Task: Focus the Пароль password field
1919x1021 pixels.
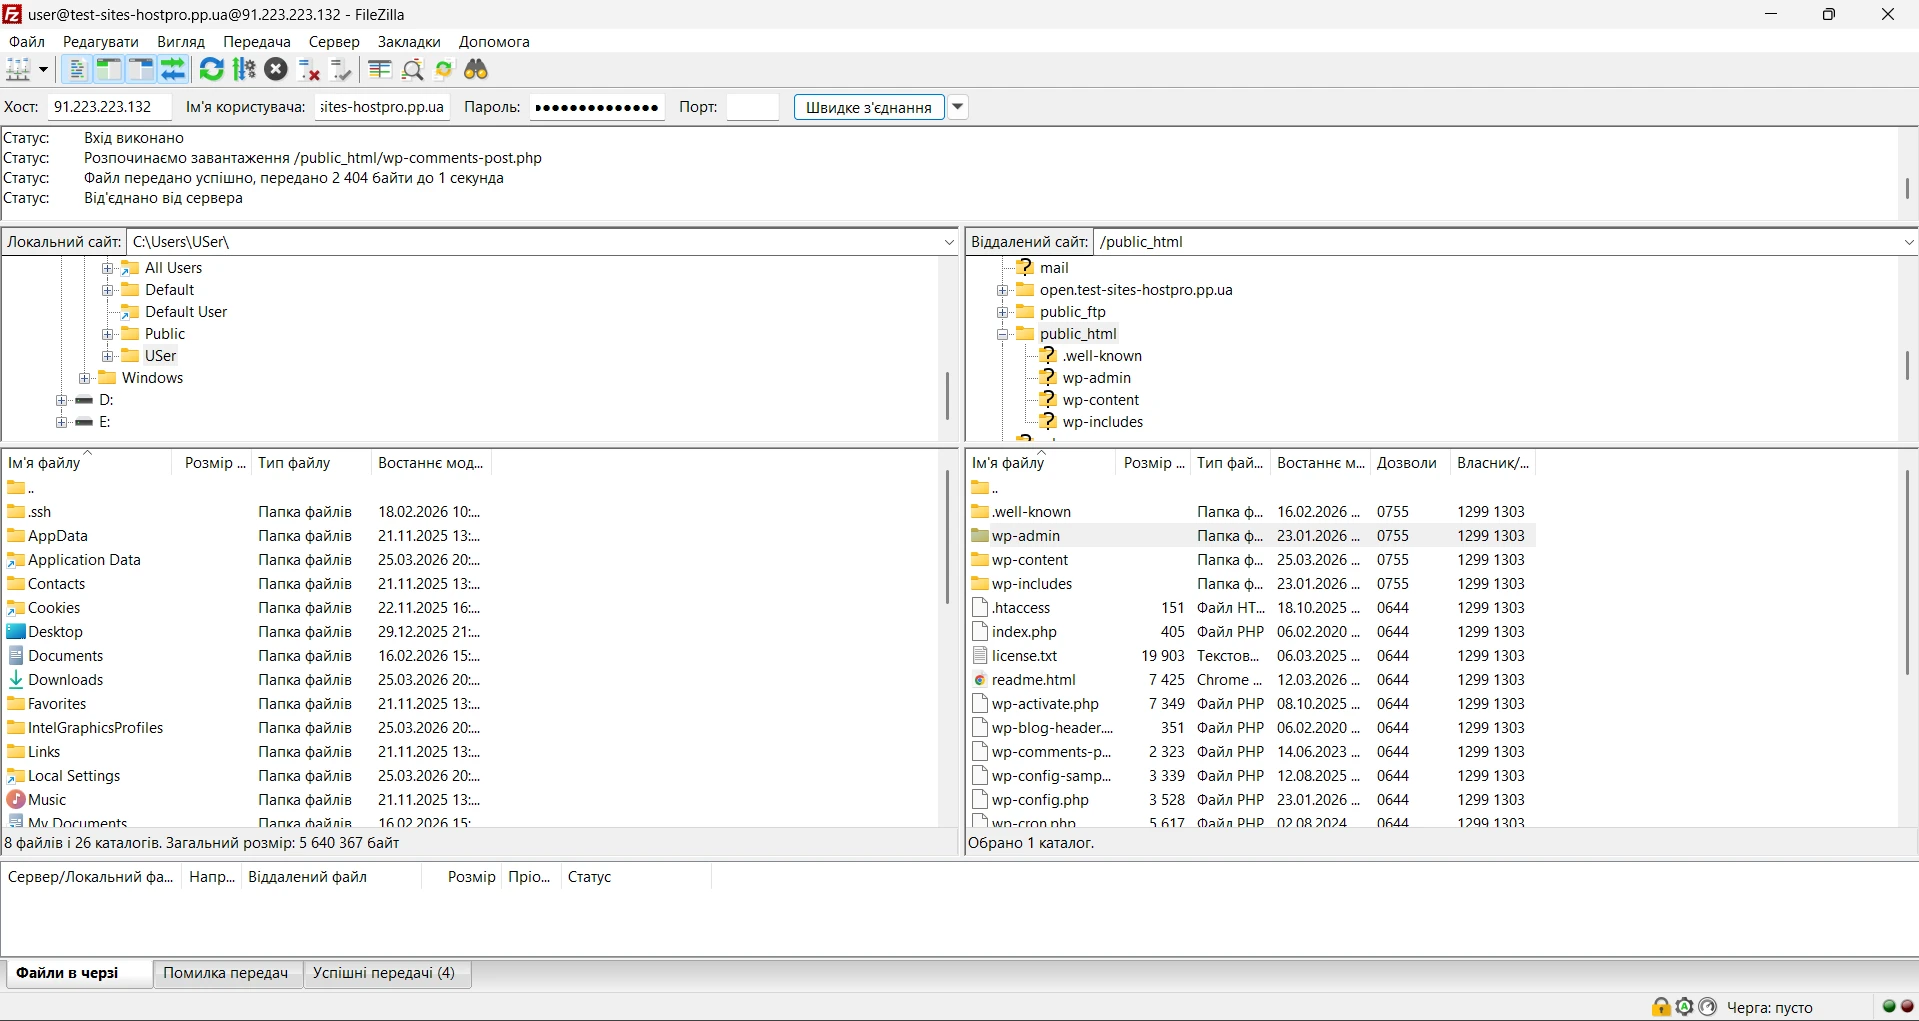Action: click(597, 107)
